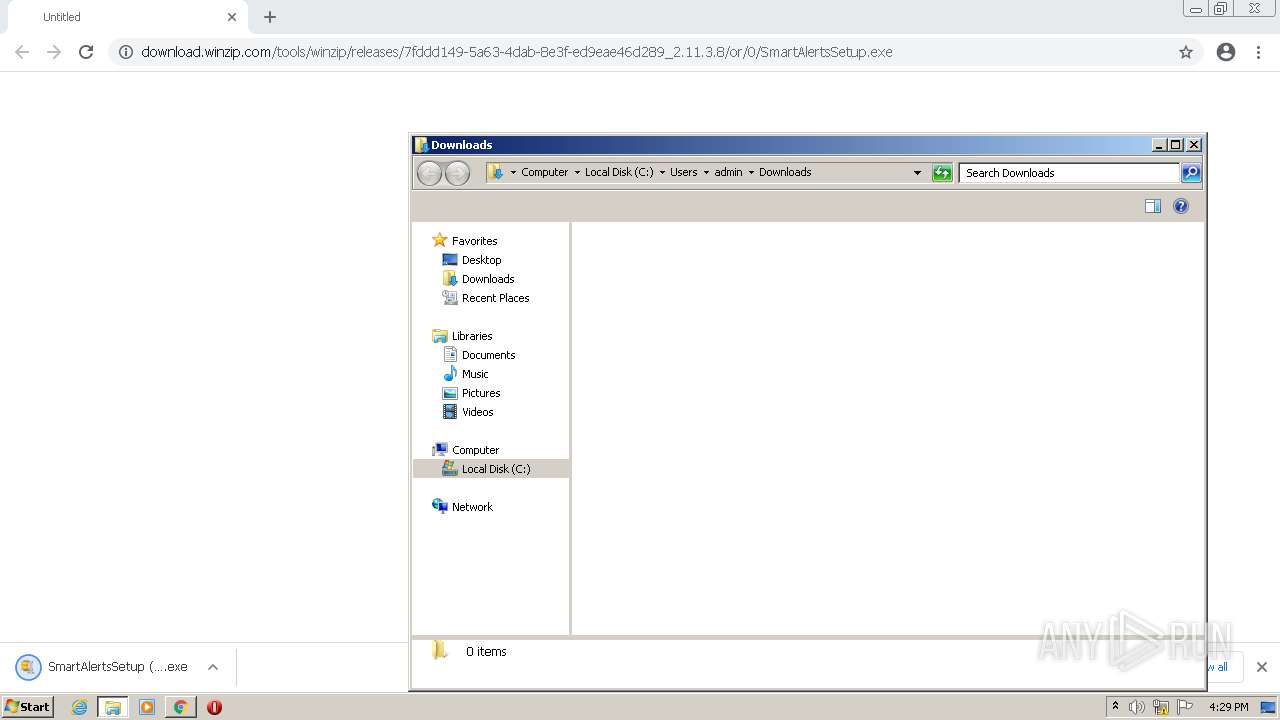The image size is (1280, 720).
Task: Expand dropdown arrow after Local Disk breadcrumb
Action: click(x=662, y=172)
